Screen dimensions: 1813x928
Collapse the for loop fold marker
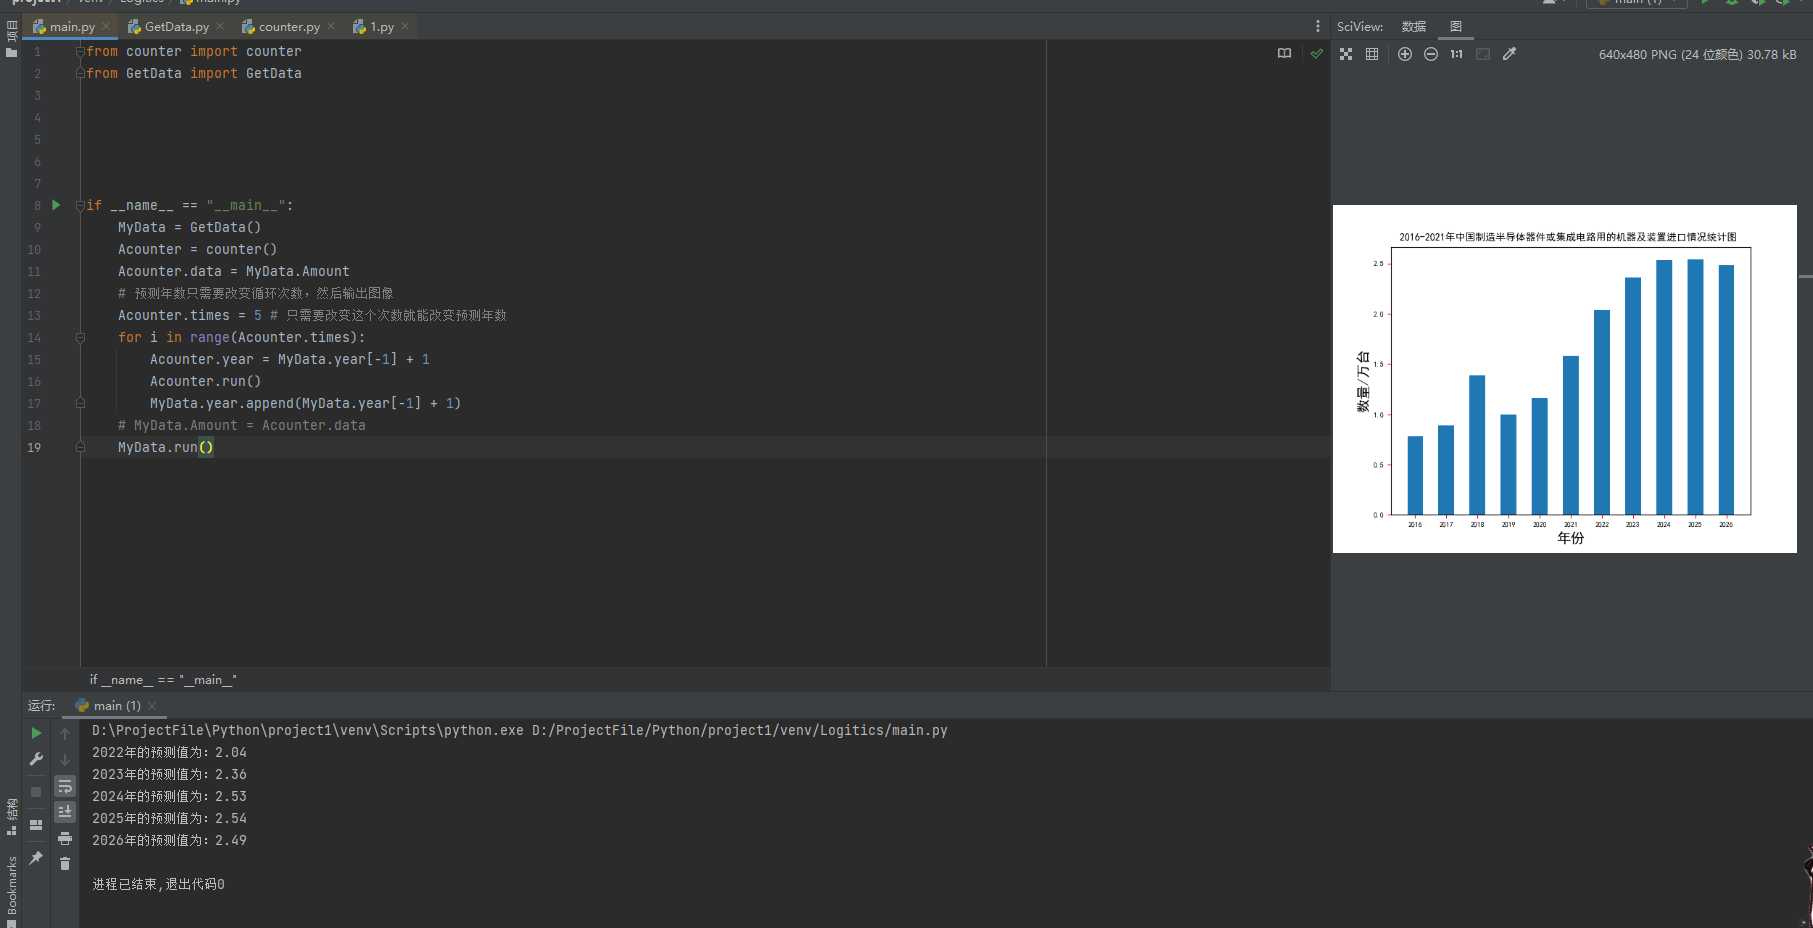[80, 338]
